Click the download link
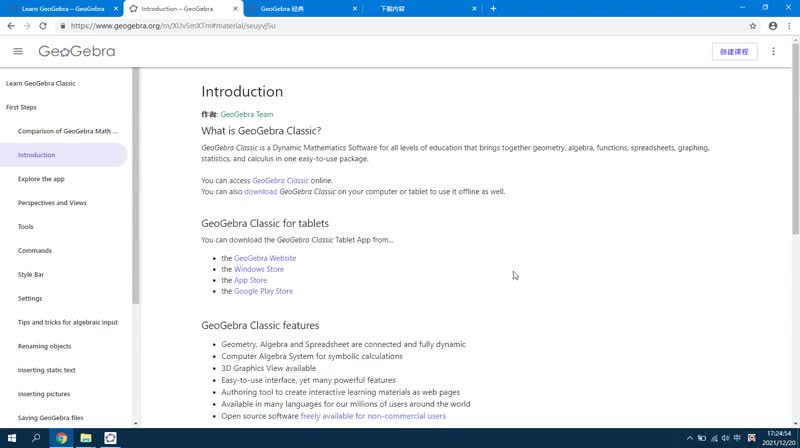The height and width of the screenshot is (448, 800). [x=261, y=192]
